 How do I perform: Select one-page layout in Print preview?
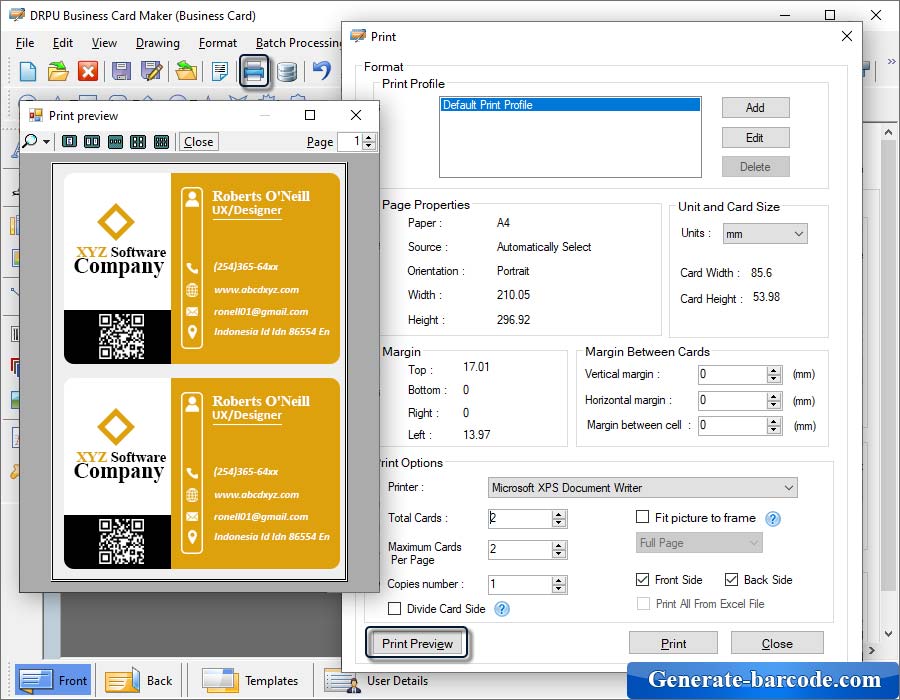pos(69,142)
